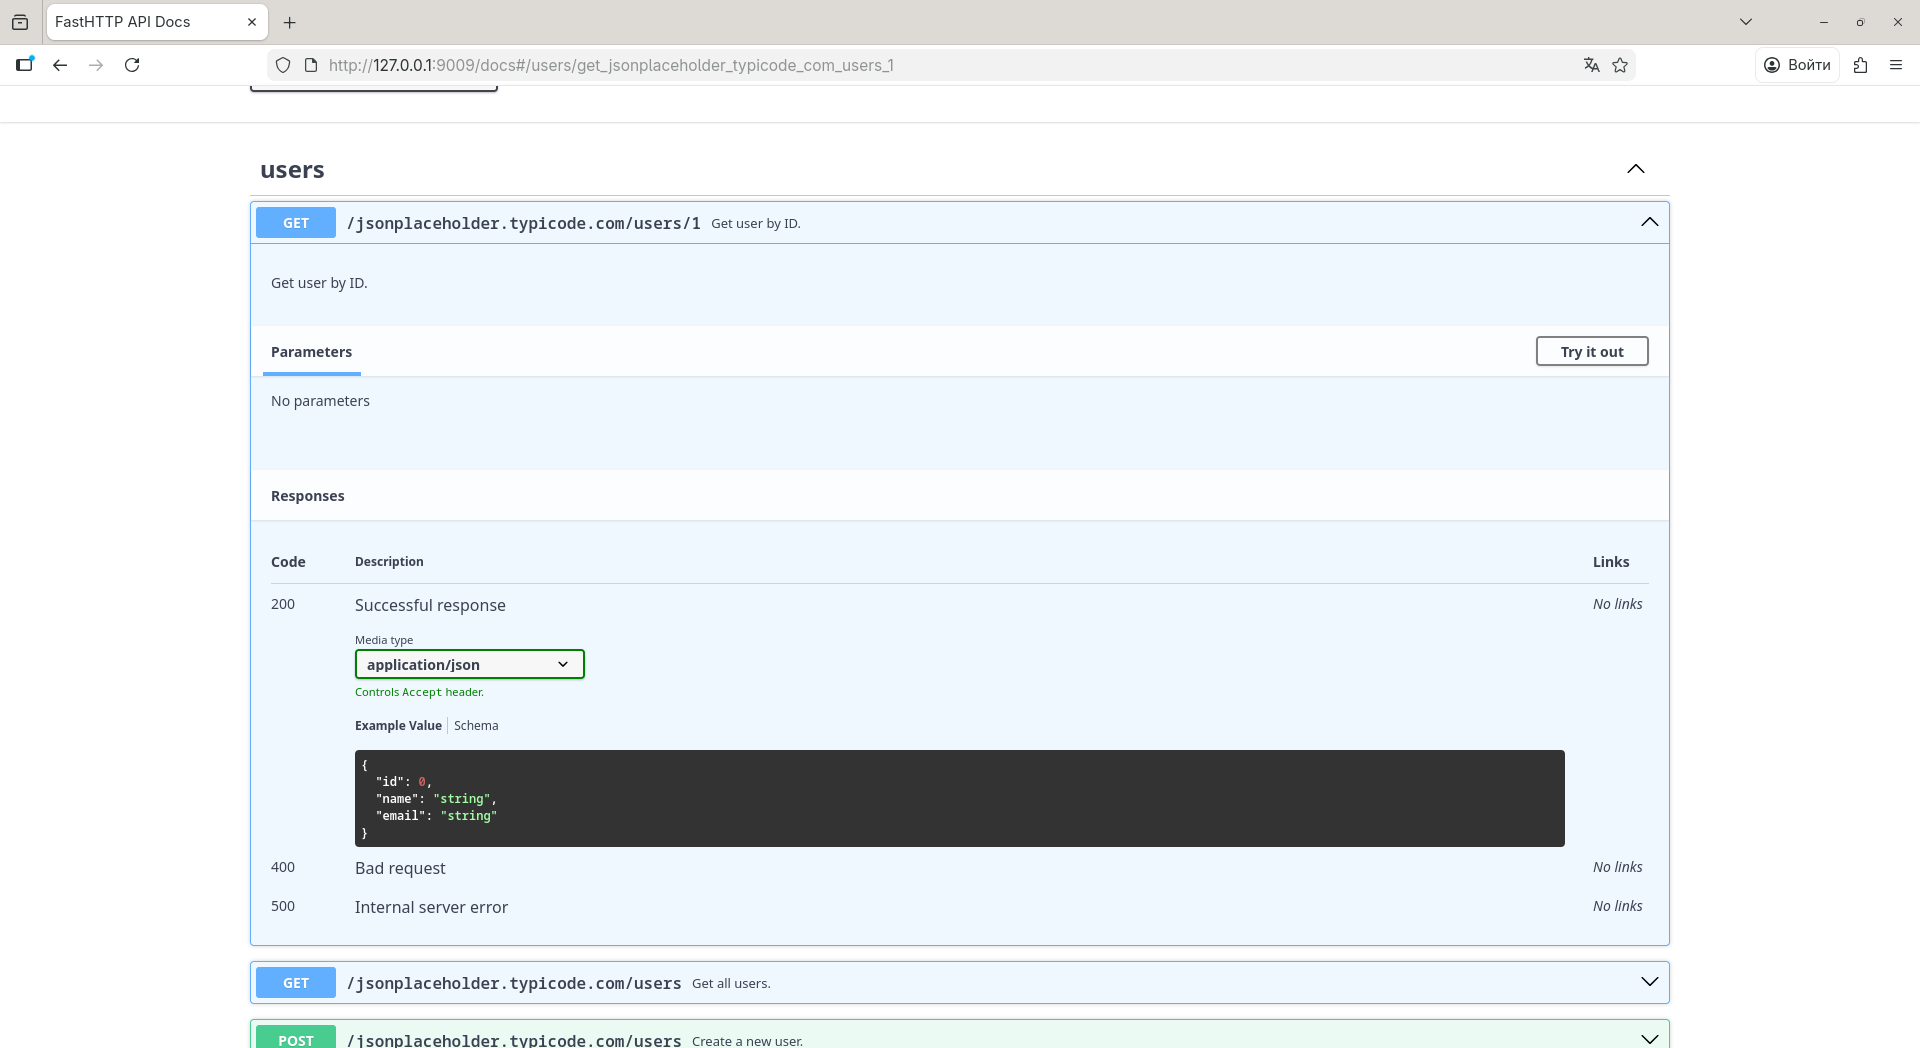
Task: Click the Links column header
Action: pyautogui.click(x=1611, y=562)
